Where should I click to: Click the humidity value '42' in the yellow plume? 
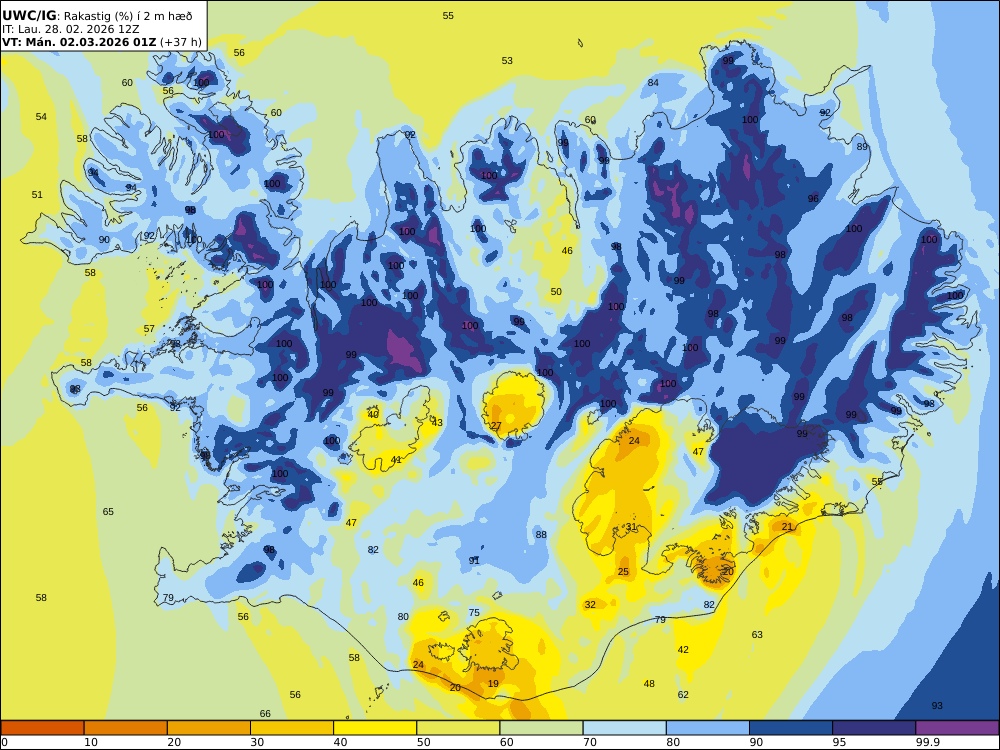683,649
